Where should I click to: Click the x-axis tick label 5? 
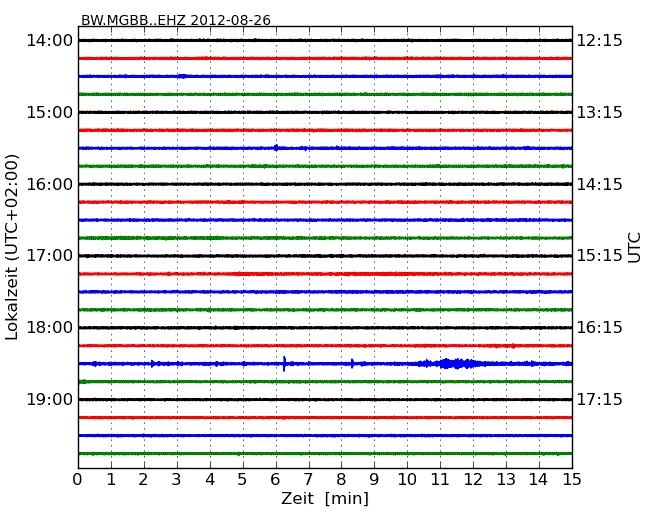point(243,480)
